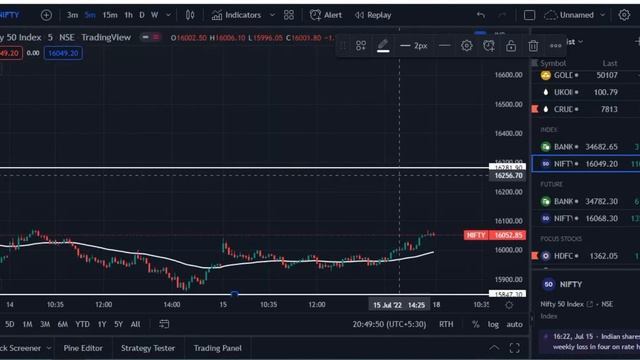This screenshot has height=360, width=640.
Task: Toggle the red flag on CRUDE row
Action: pos(535,109)
